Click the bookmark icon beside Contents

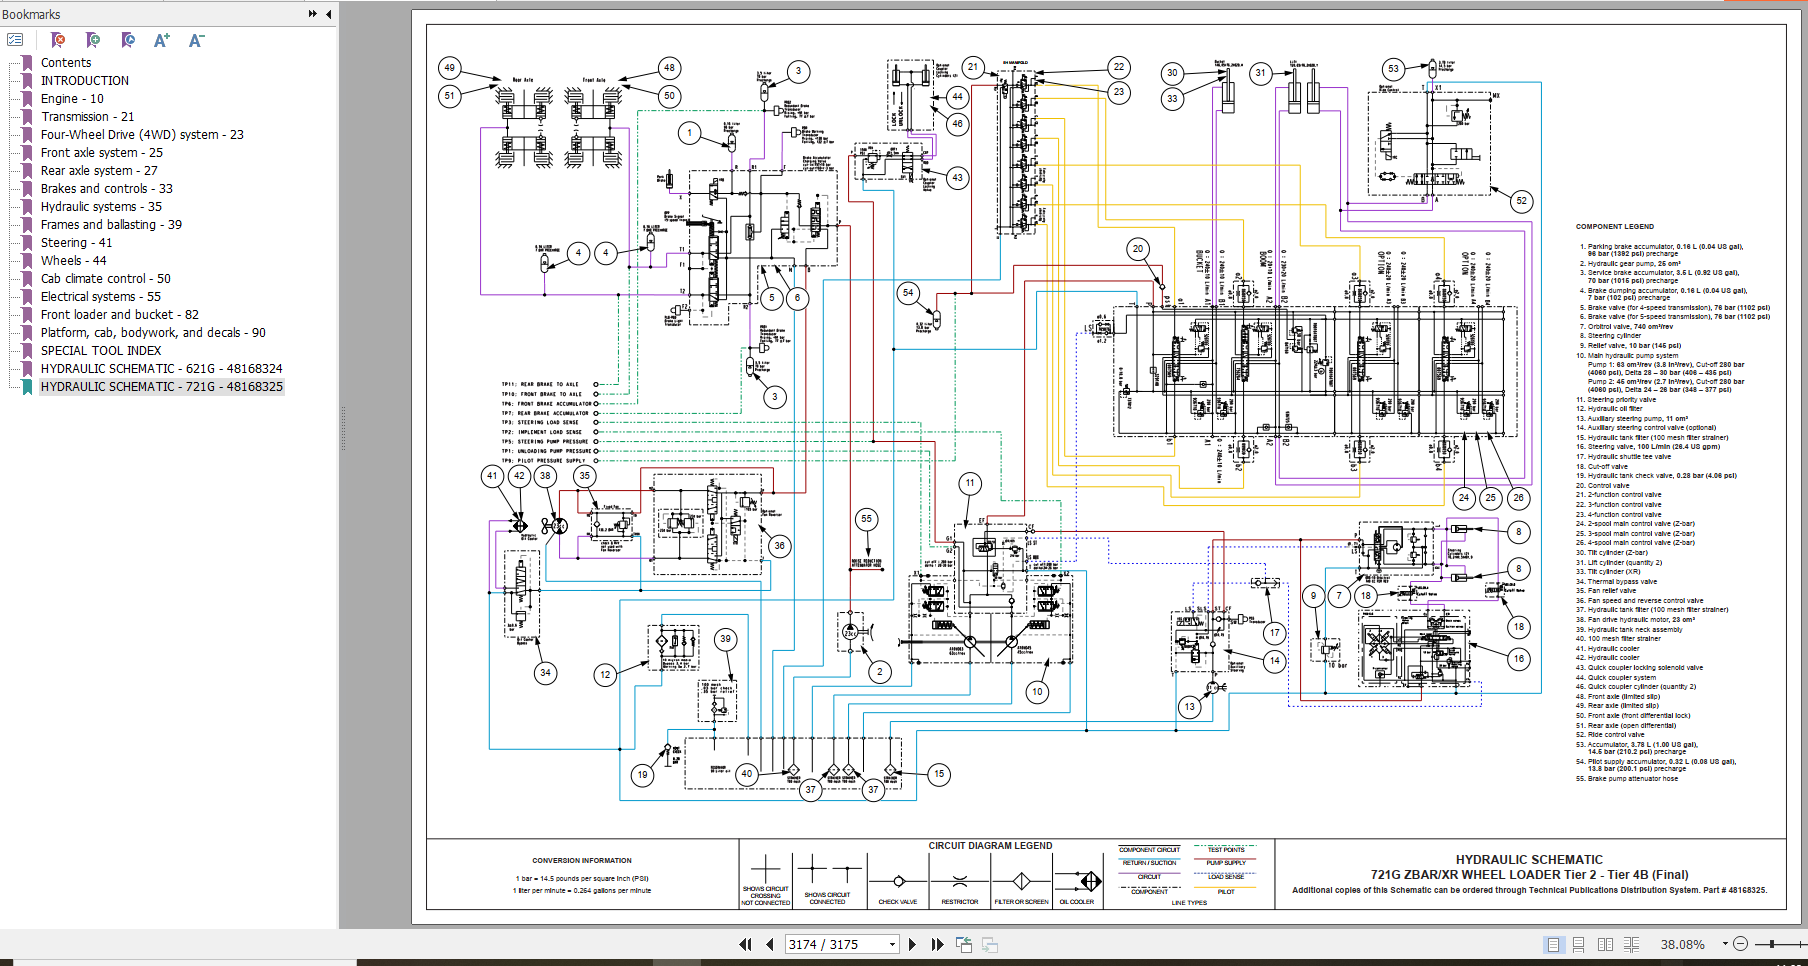pos(27,63)
